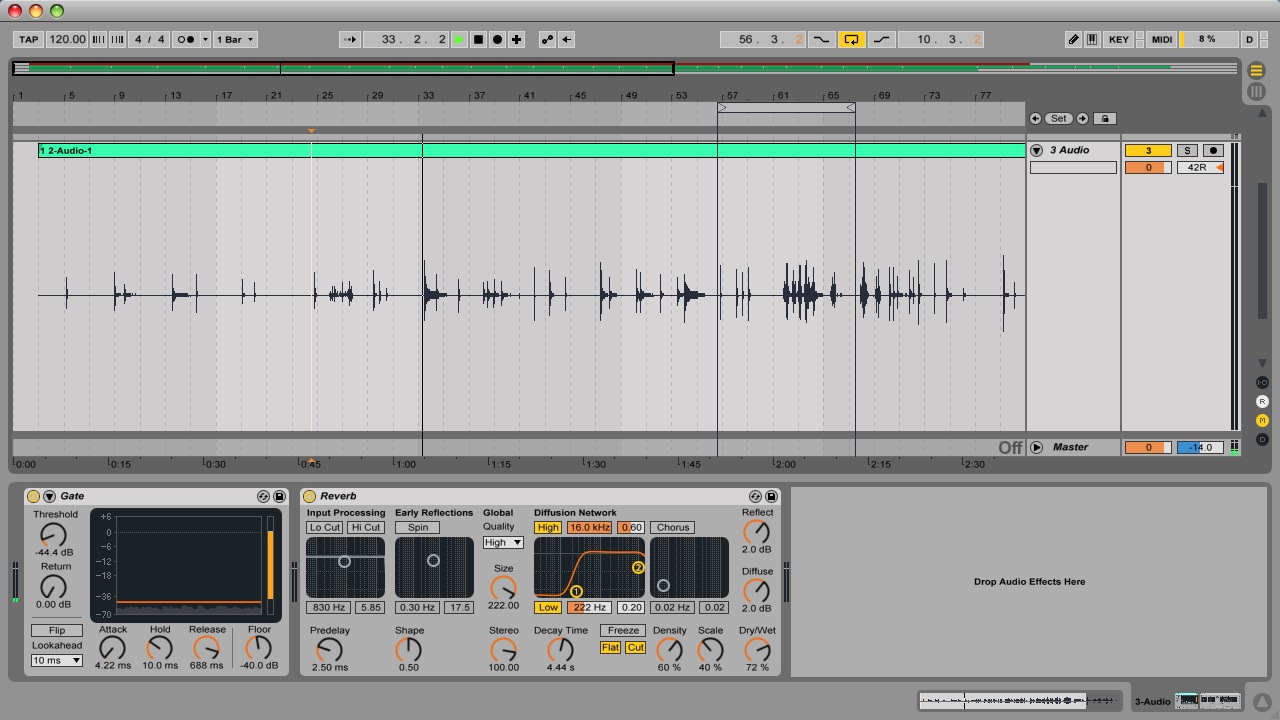Click the Reverb Hot-Swap preset icon
1280x720 pixels.
pos(755,496)
